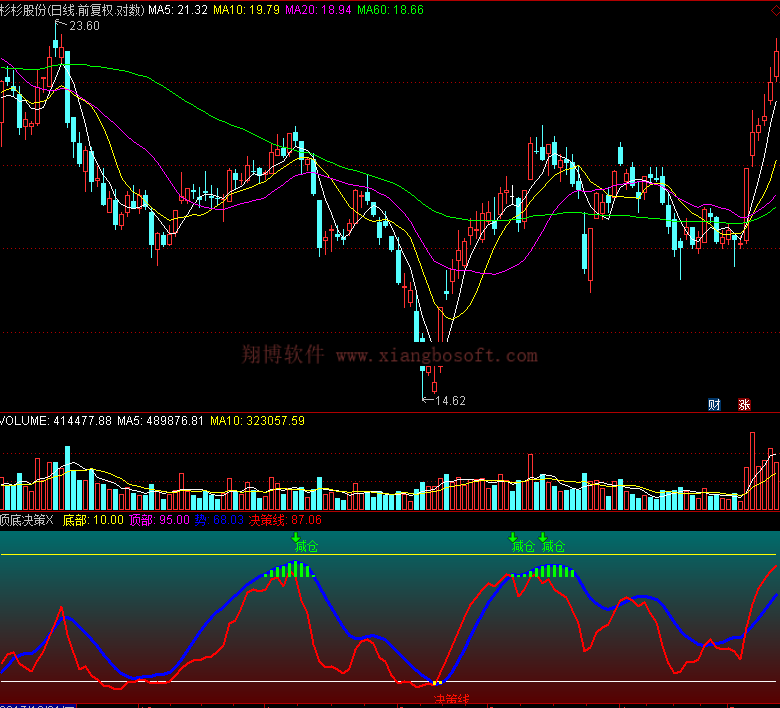
Task: Click the T marker near the 14.62 low
Action: (438, 370)
